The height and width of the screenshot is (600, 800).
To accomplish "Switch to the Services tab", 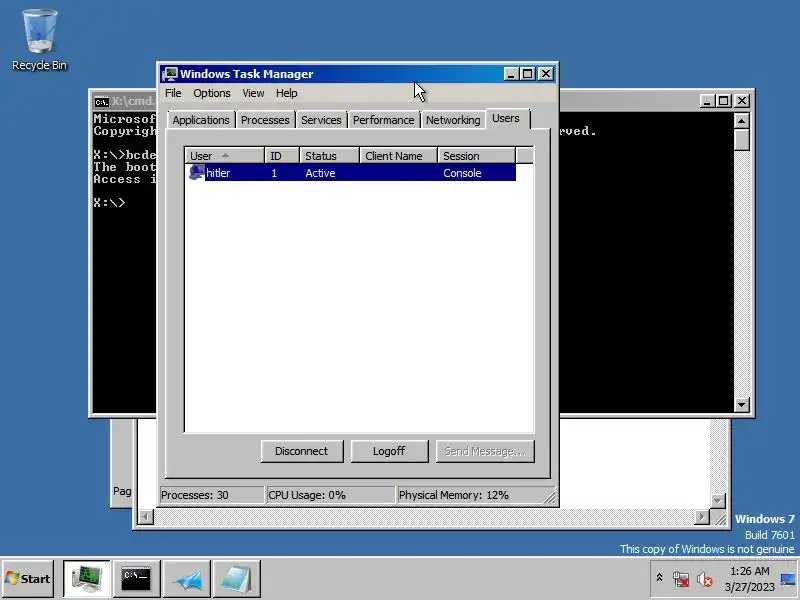I will [x=321, y=120].
